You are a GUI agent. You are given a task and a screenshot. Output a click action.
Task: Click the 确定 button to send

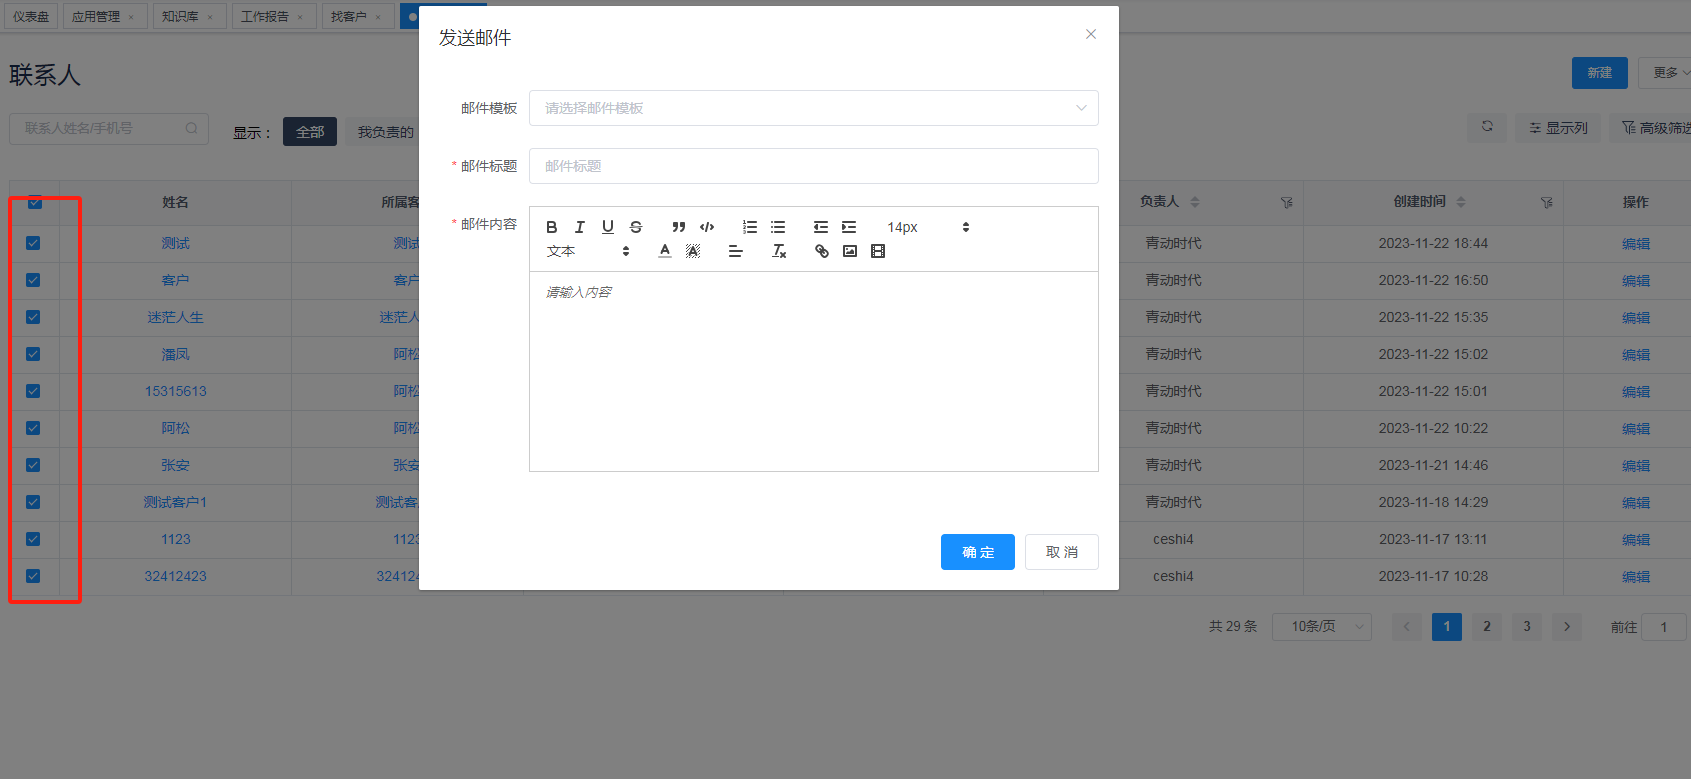click(x=977, y=552)
